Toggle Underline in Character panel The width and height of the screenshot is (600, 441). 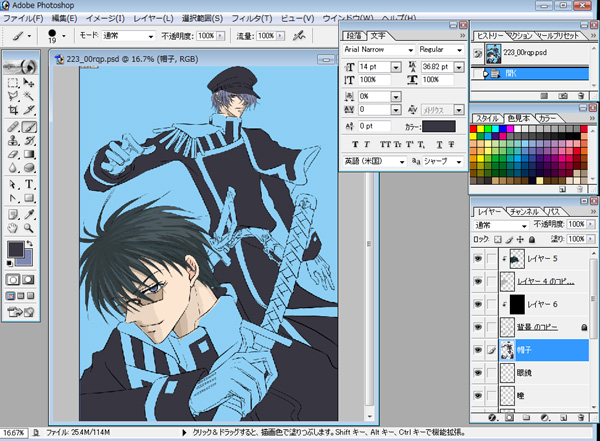(x=439, y=144)
